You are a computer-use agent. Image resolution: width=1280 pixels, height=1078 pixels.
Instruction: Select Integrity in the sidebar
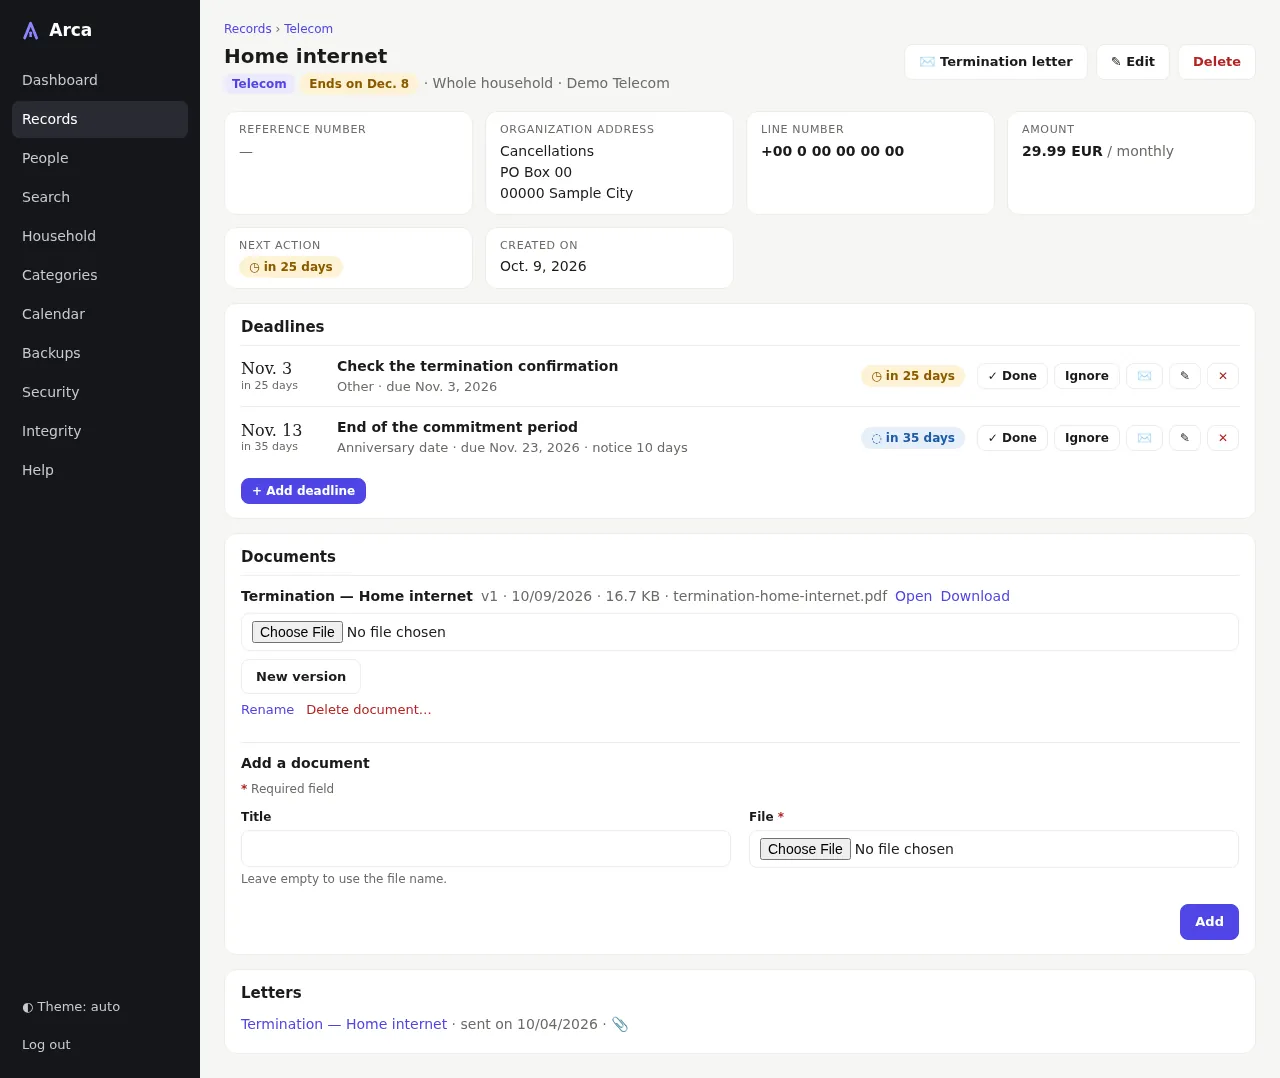pyautogui.click(x=100, y=431)
